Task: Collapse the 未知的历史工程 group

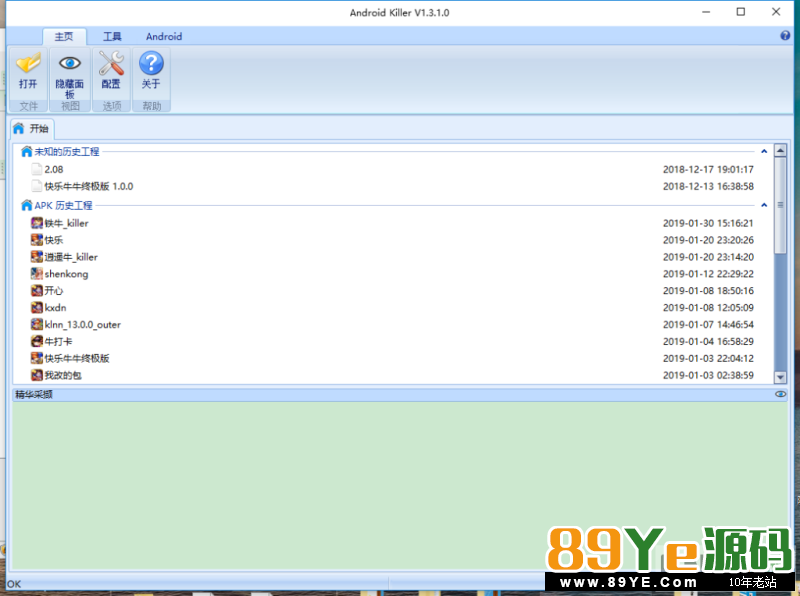Action: tap(764, 152)
